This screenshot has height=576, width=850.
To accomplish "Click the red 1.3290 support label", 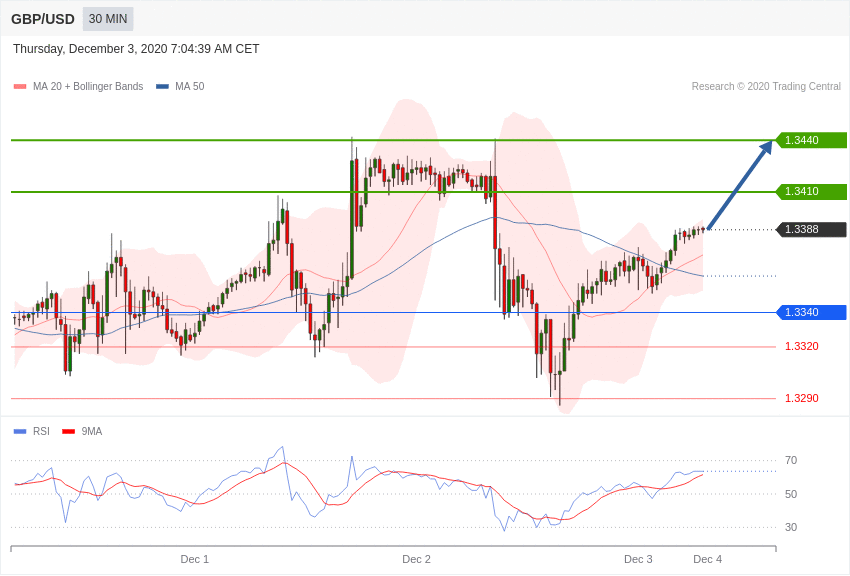I will [x=802, y=398].
